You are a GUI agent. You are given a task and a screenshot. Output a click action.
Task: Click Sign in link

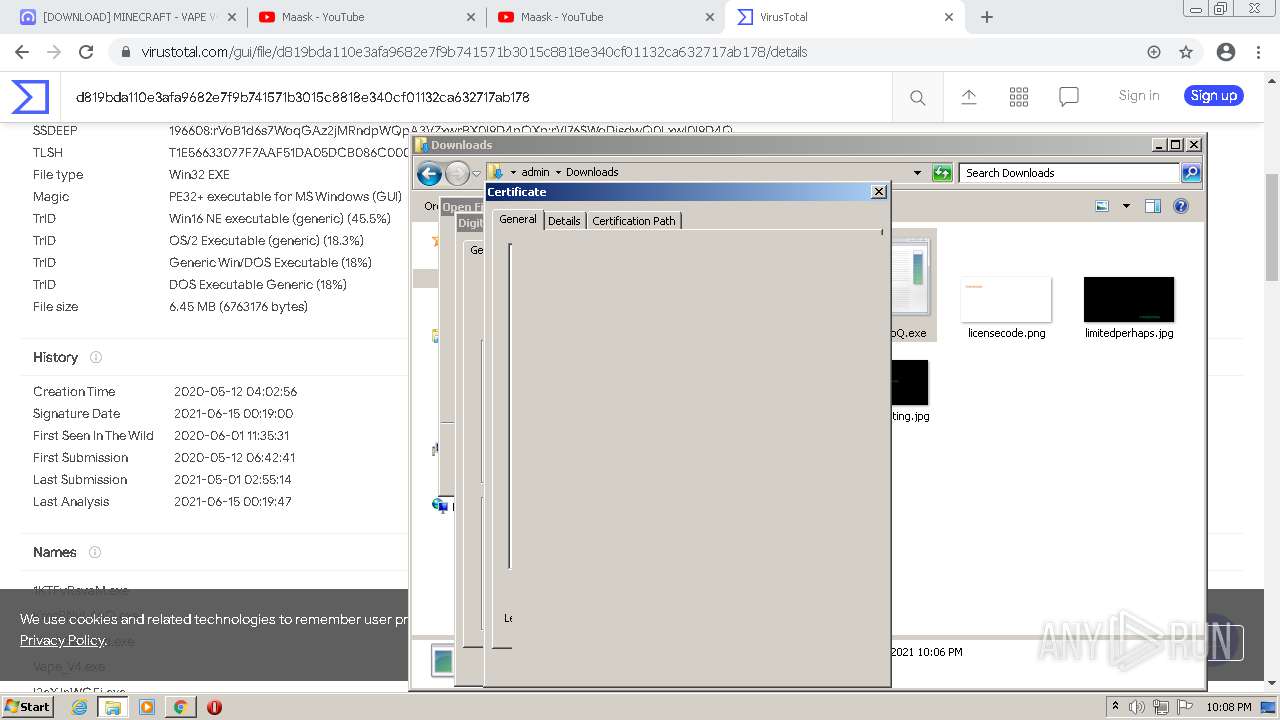coord(1139,96)
